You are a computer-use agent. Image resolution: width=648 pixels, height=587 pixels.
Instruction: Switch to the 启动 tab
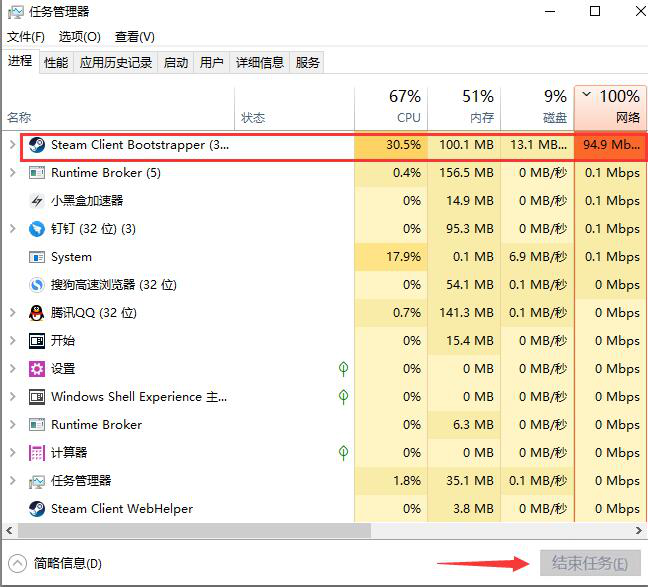[x=176, y=62]
